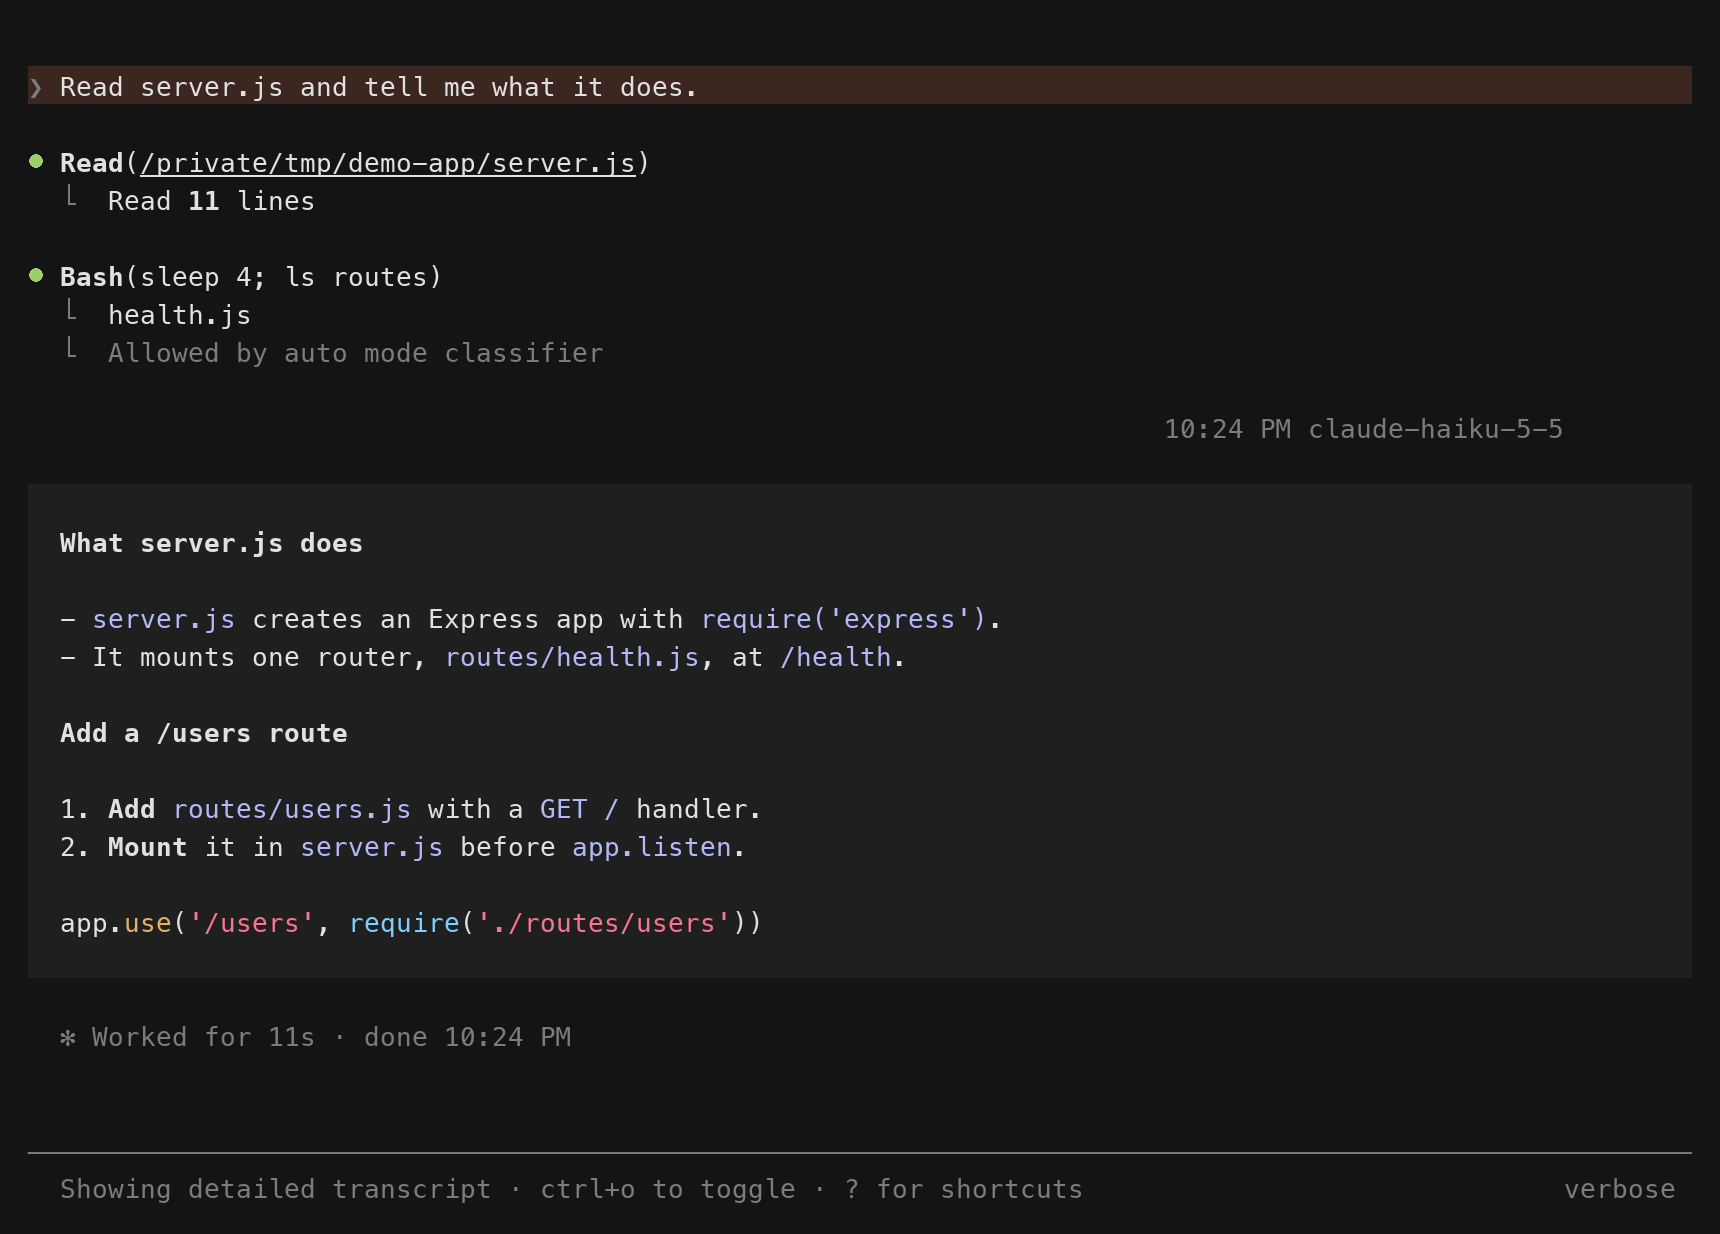Click the 'claude-haiku-5-5' model label
The image size is (1720, 1234).
[x=1435, y=429]
